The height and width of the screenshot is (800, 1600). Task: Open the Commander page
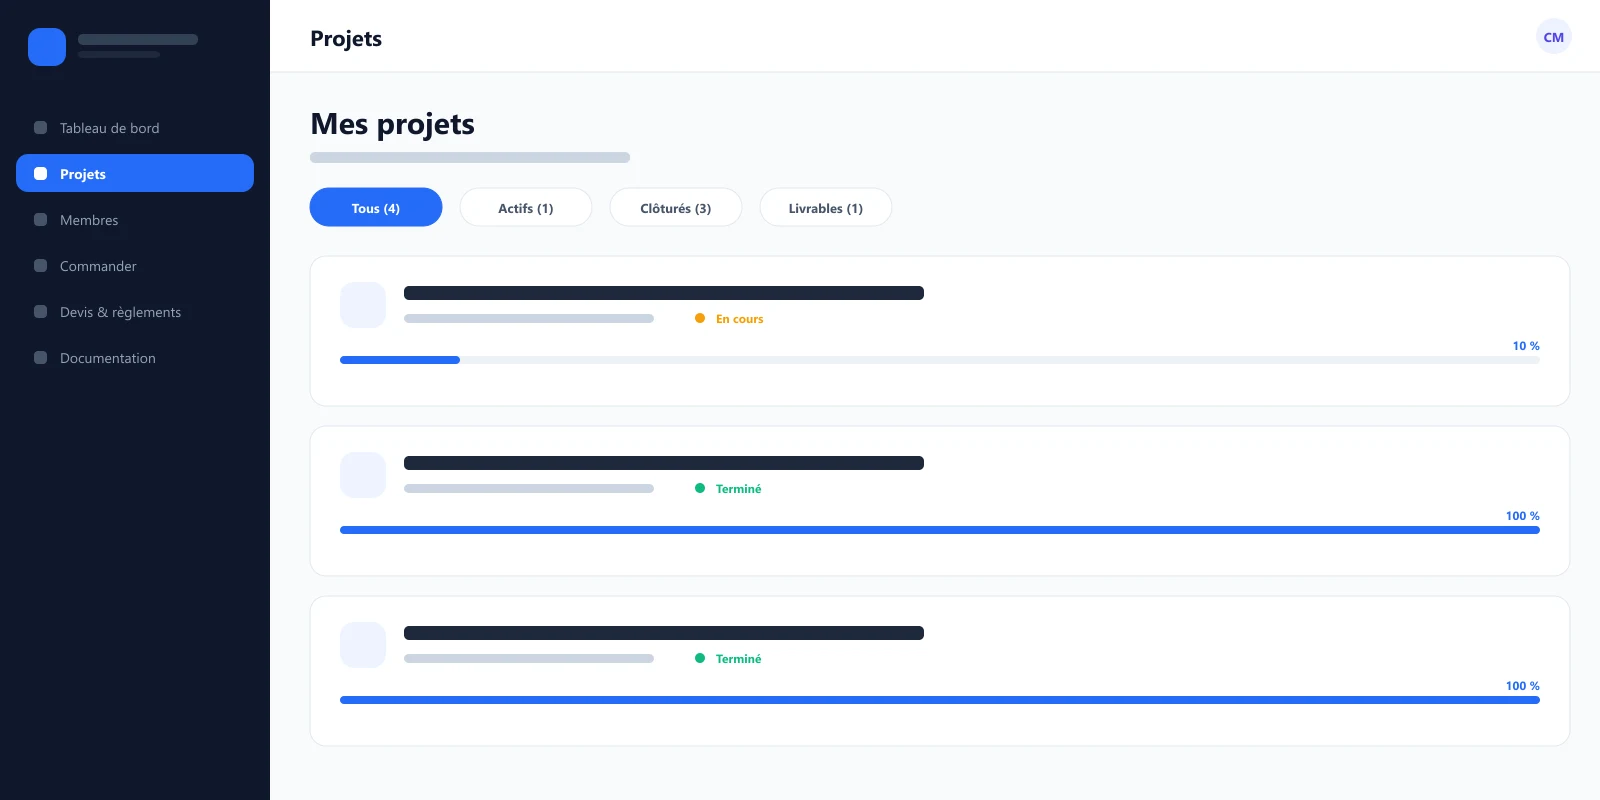[135, 266]
